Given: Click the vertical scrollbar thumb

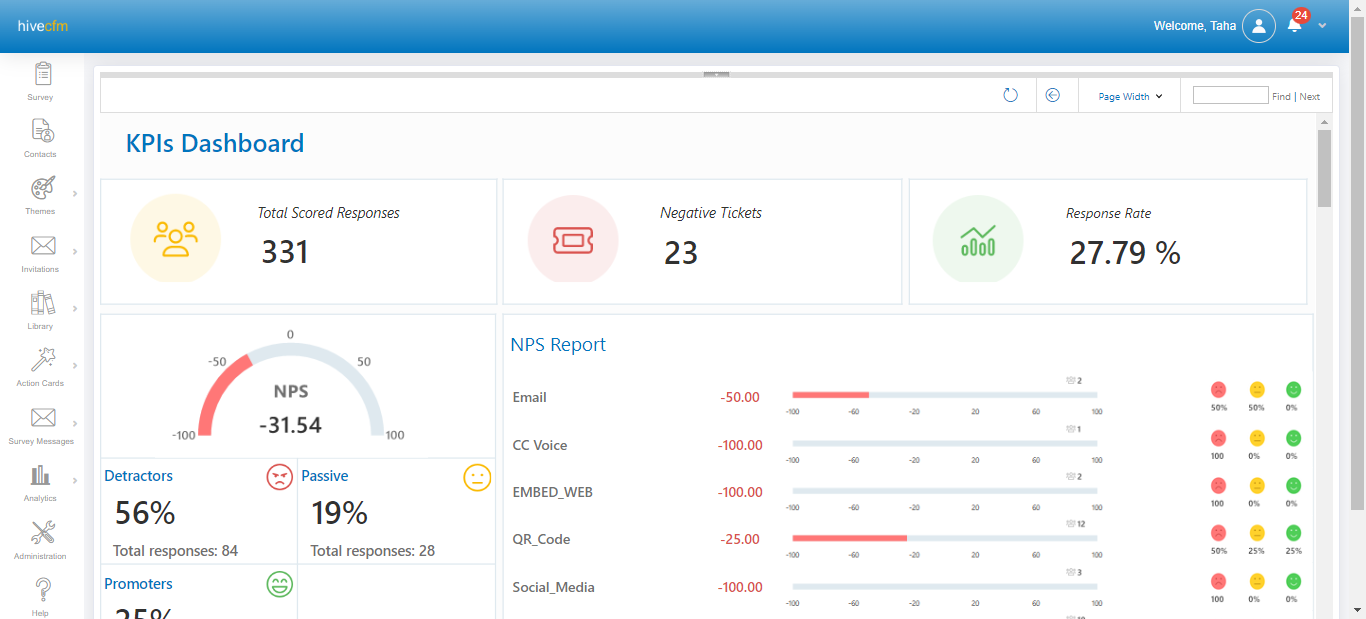Looking at the screenshot, I should pos(1325,168).
